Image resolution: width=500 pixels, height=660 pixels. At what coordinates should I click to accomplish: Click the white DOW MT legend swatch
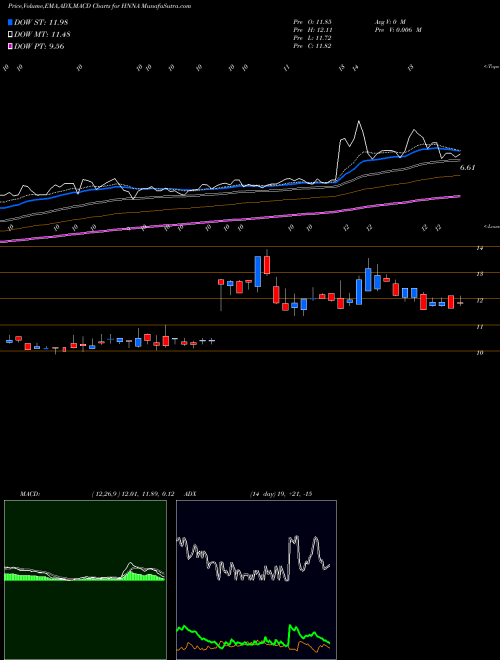click(x=11, y=35)
